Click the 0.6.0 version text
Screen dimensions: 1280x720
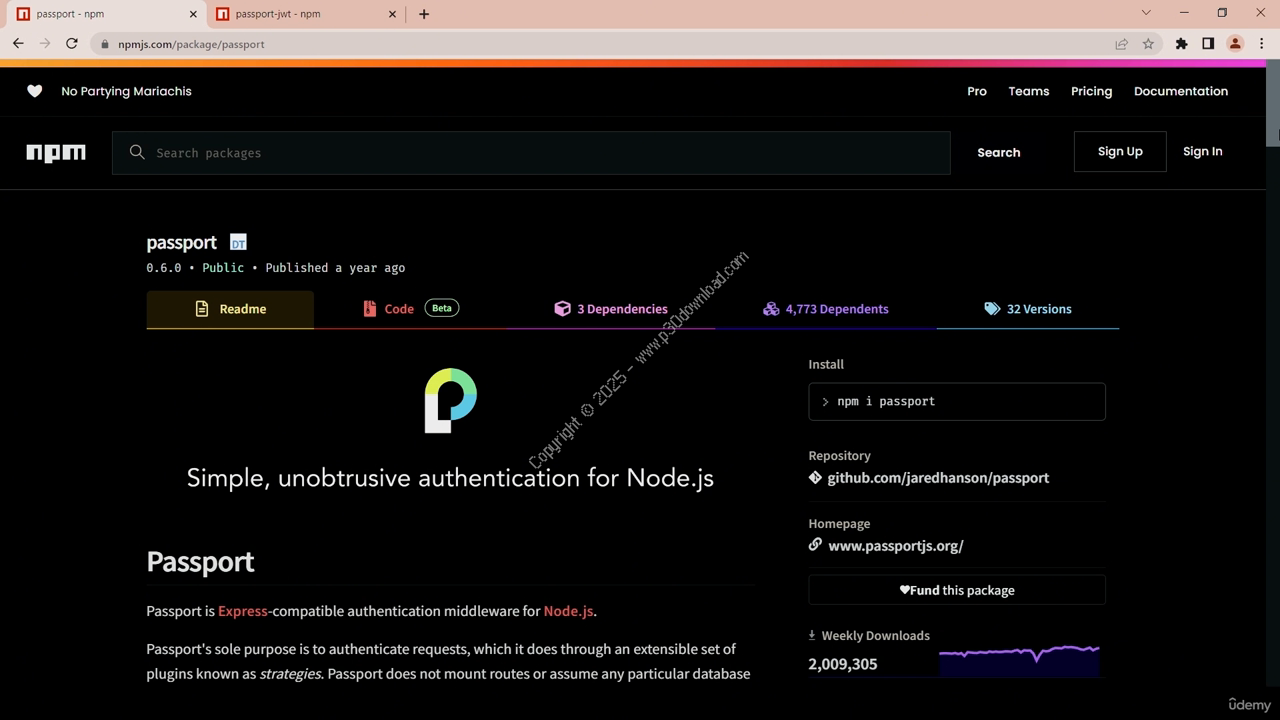click(164, 268)
